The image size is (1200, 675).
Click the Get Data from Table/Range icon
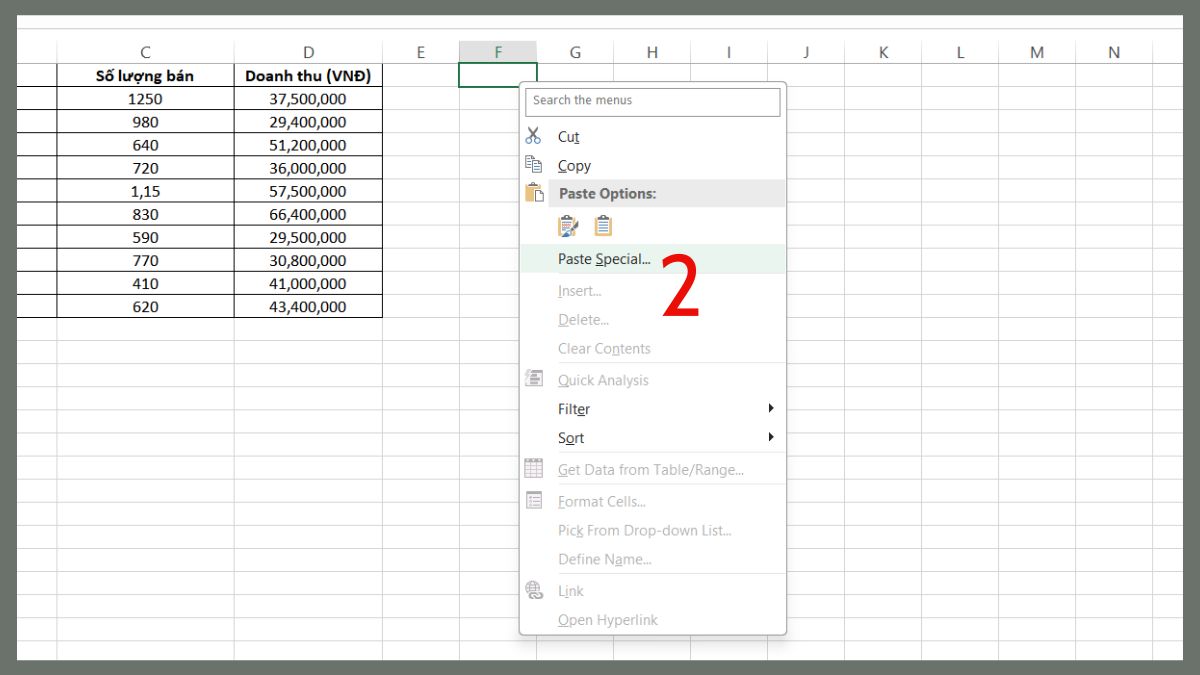(533, 468)
